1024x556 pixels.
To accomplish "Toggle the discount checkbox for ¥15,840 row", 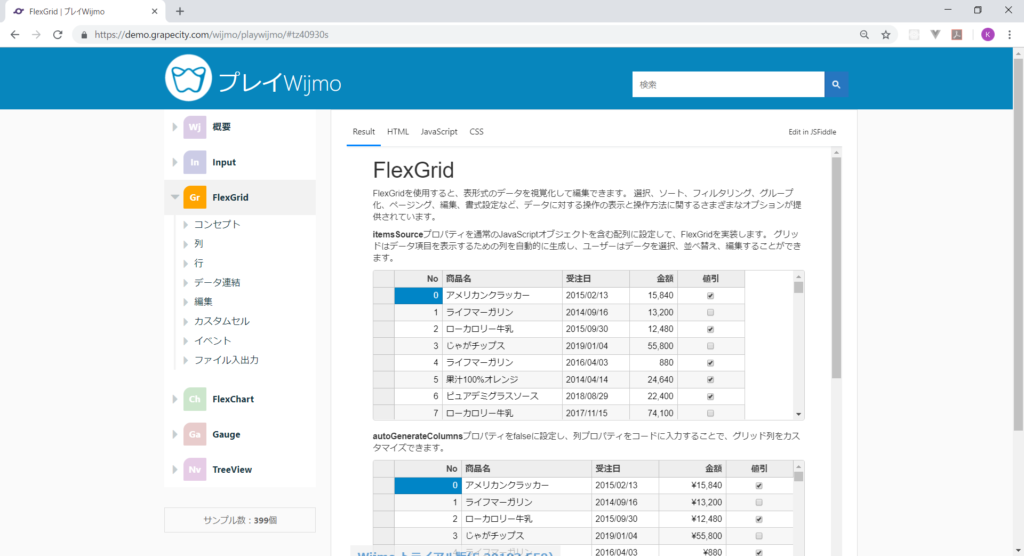I will pyautogui.click(x=759, y=486).
